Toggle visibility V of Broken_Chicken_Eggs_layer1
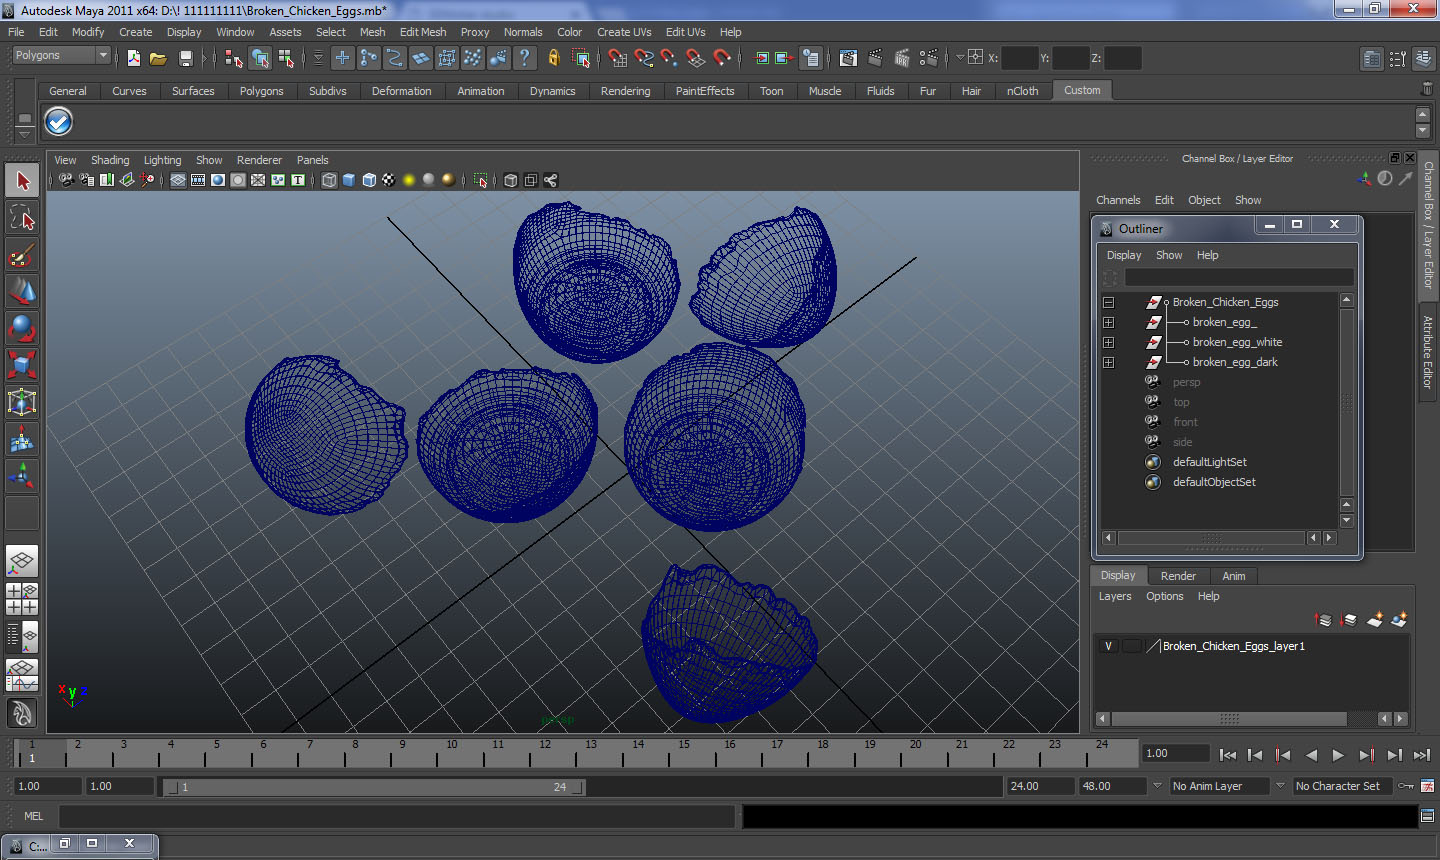The image size is (1440, 860). pyautogui.click(x=1108, y=646)
